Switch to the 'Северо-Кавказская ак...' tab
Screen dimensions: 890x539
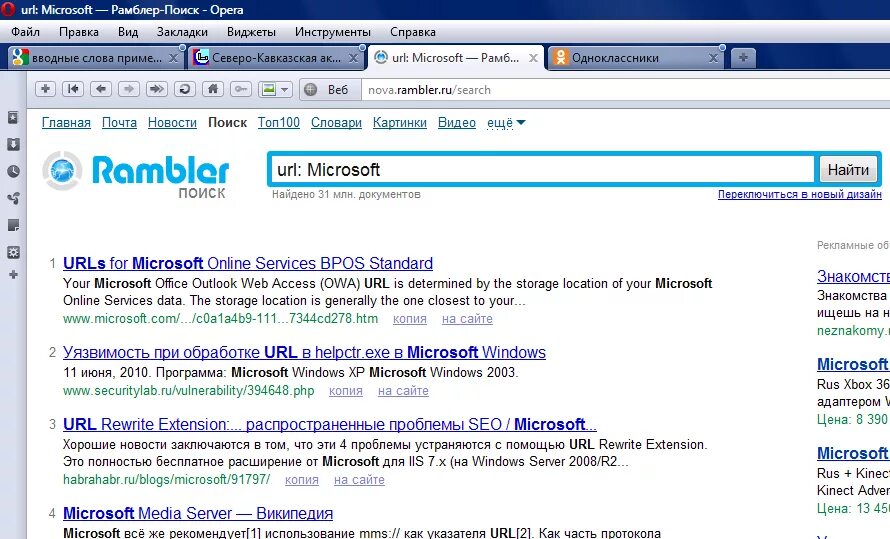[x=276, y=58]
